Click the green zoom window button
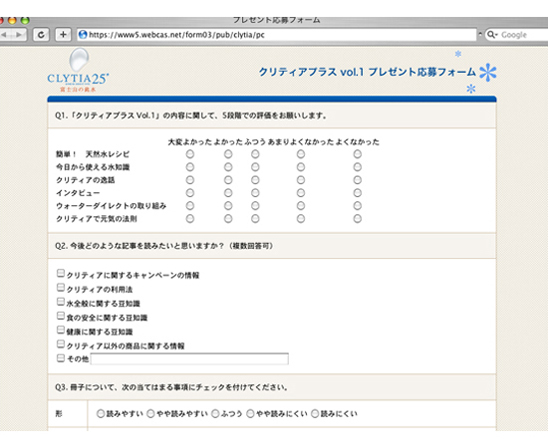The image size is (548, 448). pos(25,20)
